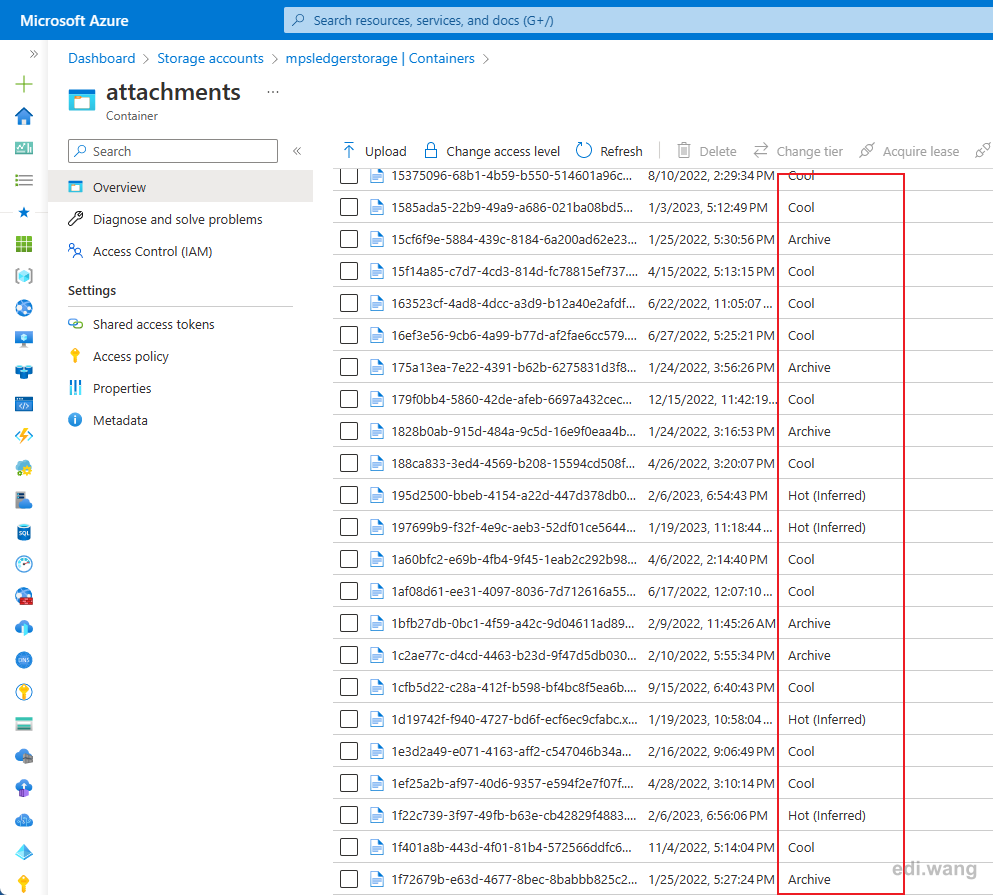Viewport: 993px width, 895px height.
Task: Click the Home icon in left sidebar
Action: (x=24, y=117)
